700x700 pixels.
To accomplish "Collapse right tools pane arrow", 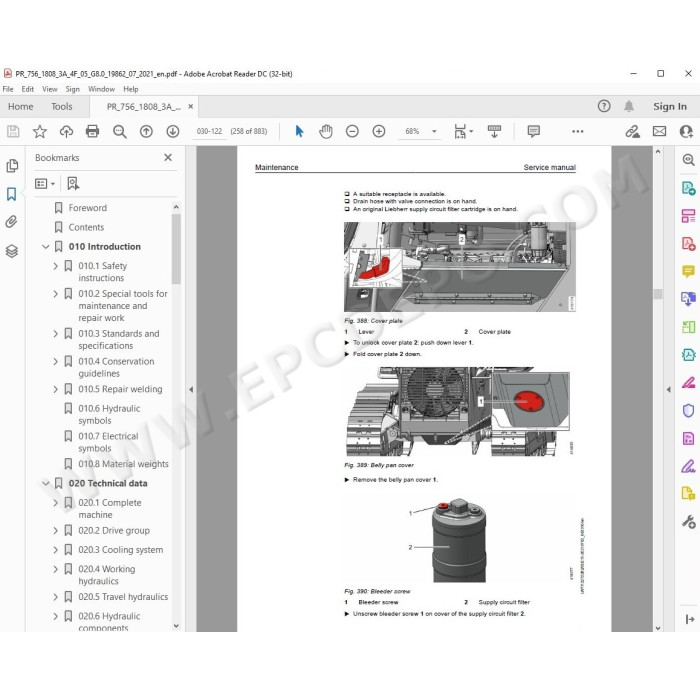I will tap(668, 389).
